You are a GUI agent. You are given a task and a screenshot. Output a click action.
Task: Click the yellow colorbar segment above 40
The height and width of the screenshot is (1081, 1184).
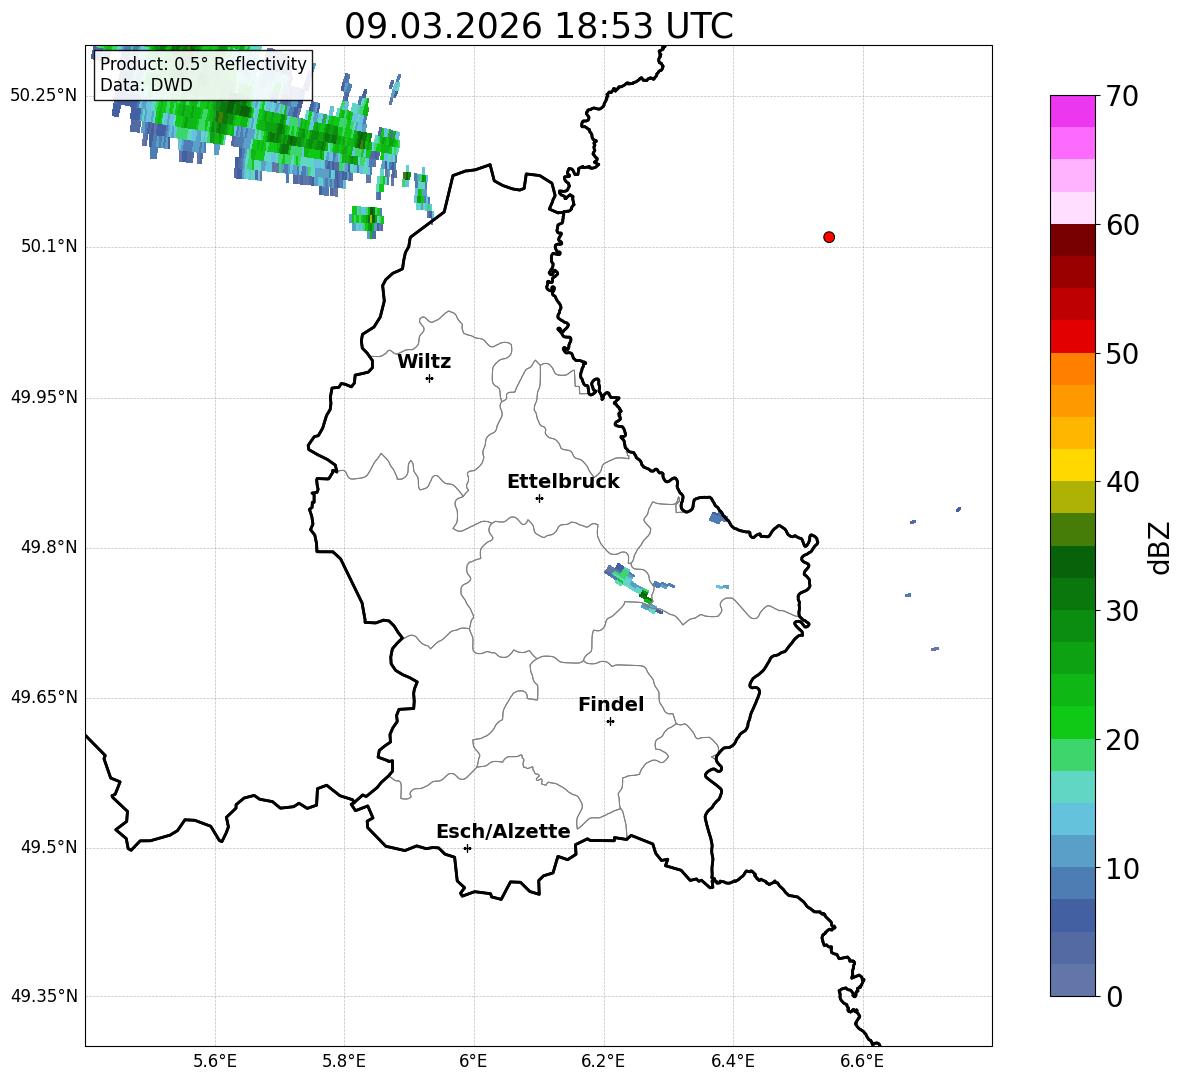pos(1072,465)
